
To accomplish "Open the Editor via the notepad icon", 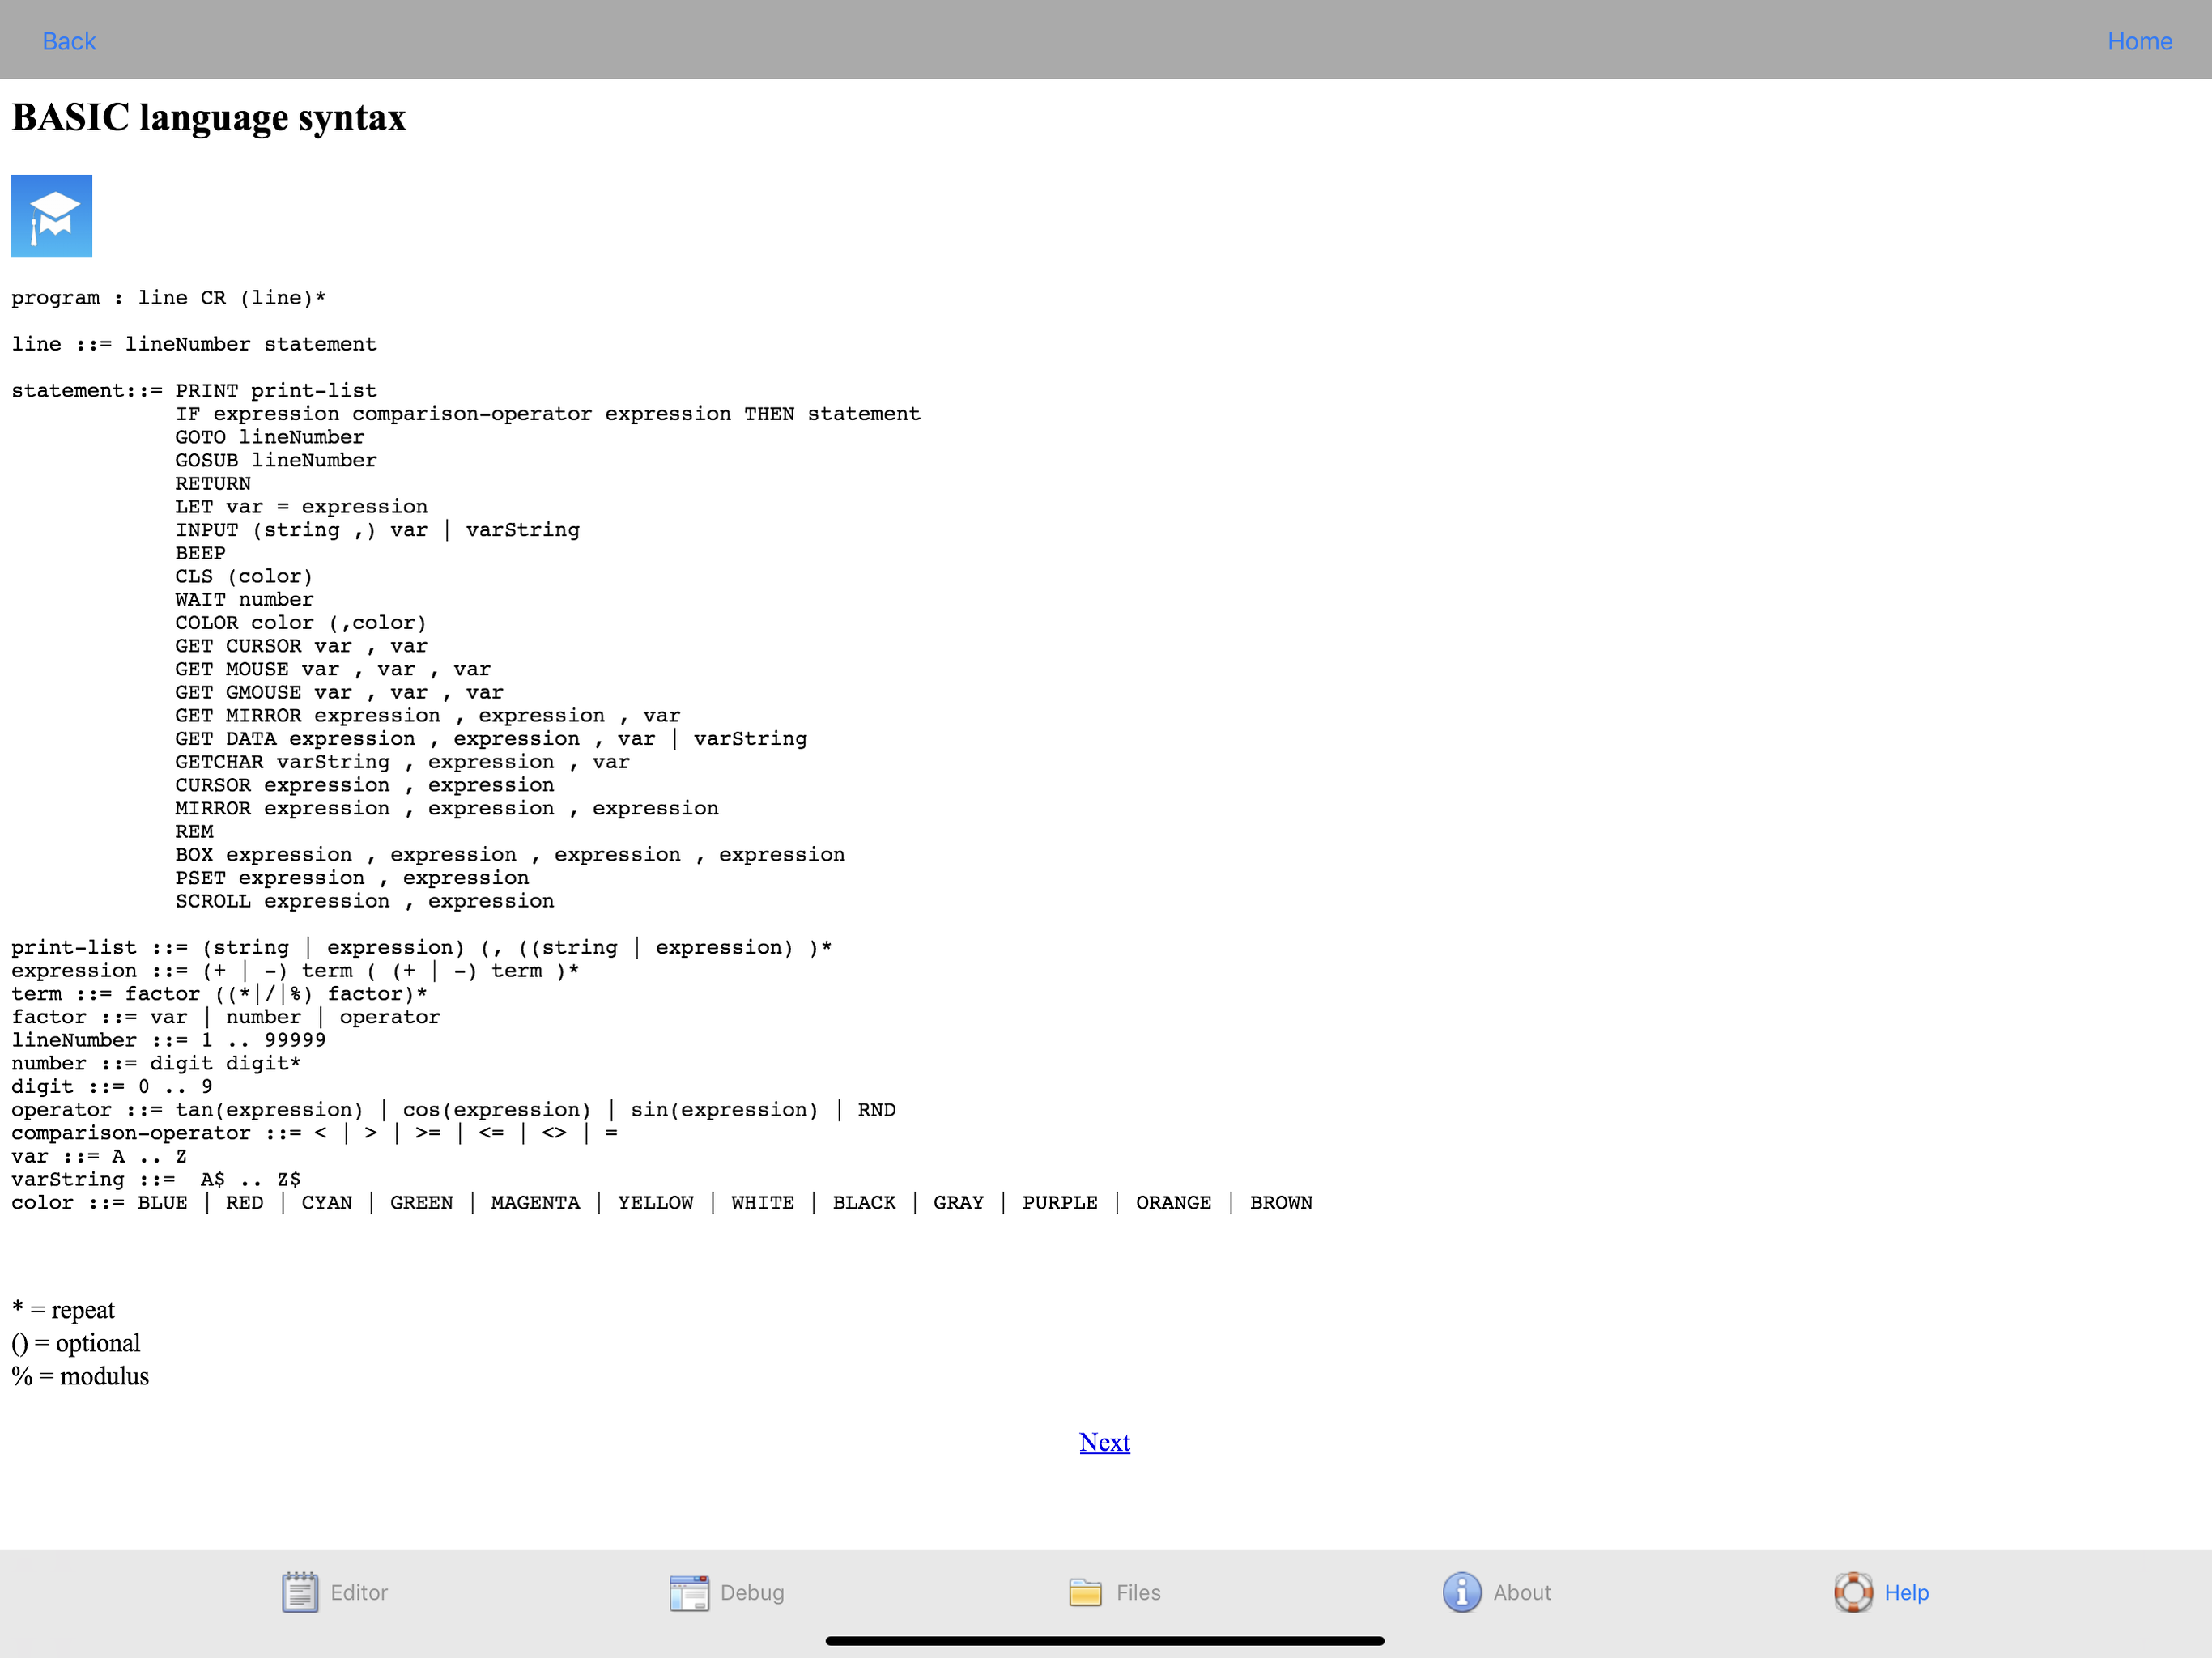I will click(x=299, y=1592).
